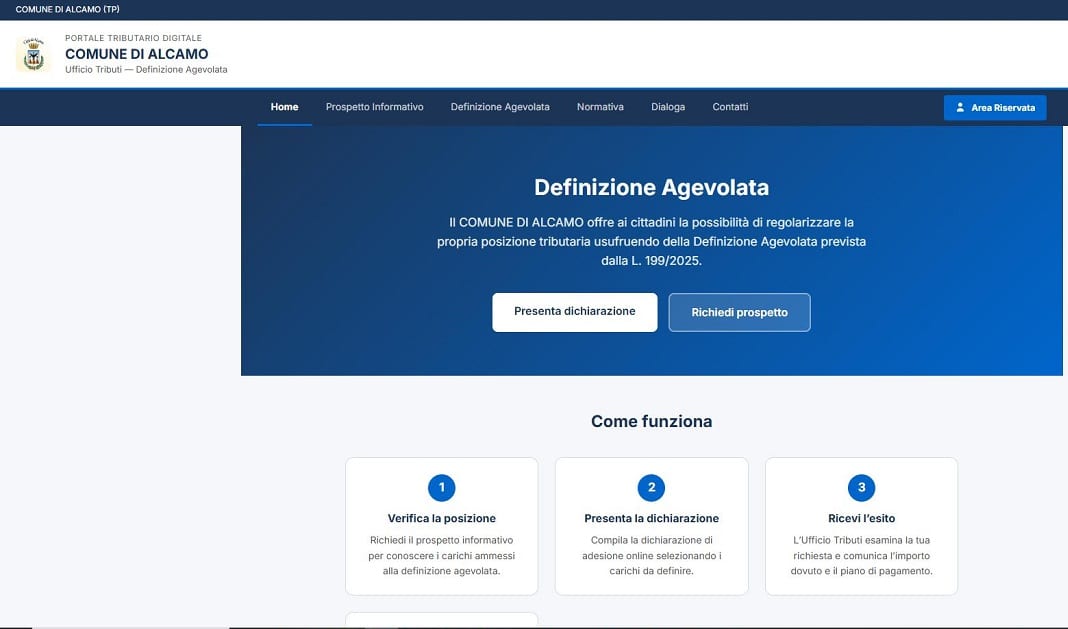Click the 'L'Ufficio Tributi esamina' description text
This screenshot has height=629, width=1068.
click(861, 555)
